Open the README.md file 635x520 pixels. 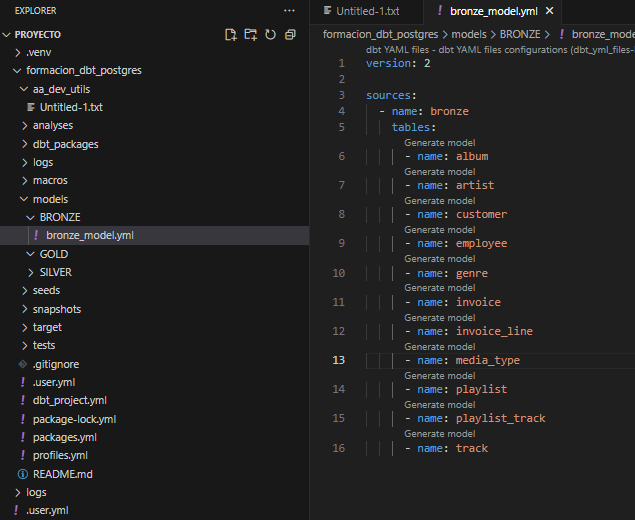pos(62,474)
